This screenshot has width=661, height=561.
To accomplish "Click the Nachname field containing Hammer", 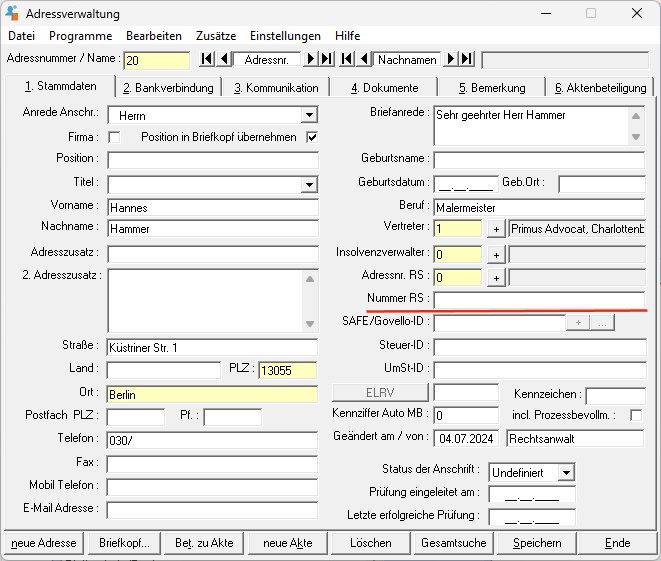I will tap(213, 229).
